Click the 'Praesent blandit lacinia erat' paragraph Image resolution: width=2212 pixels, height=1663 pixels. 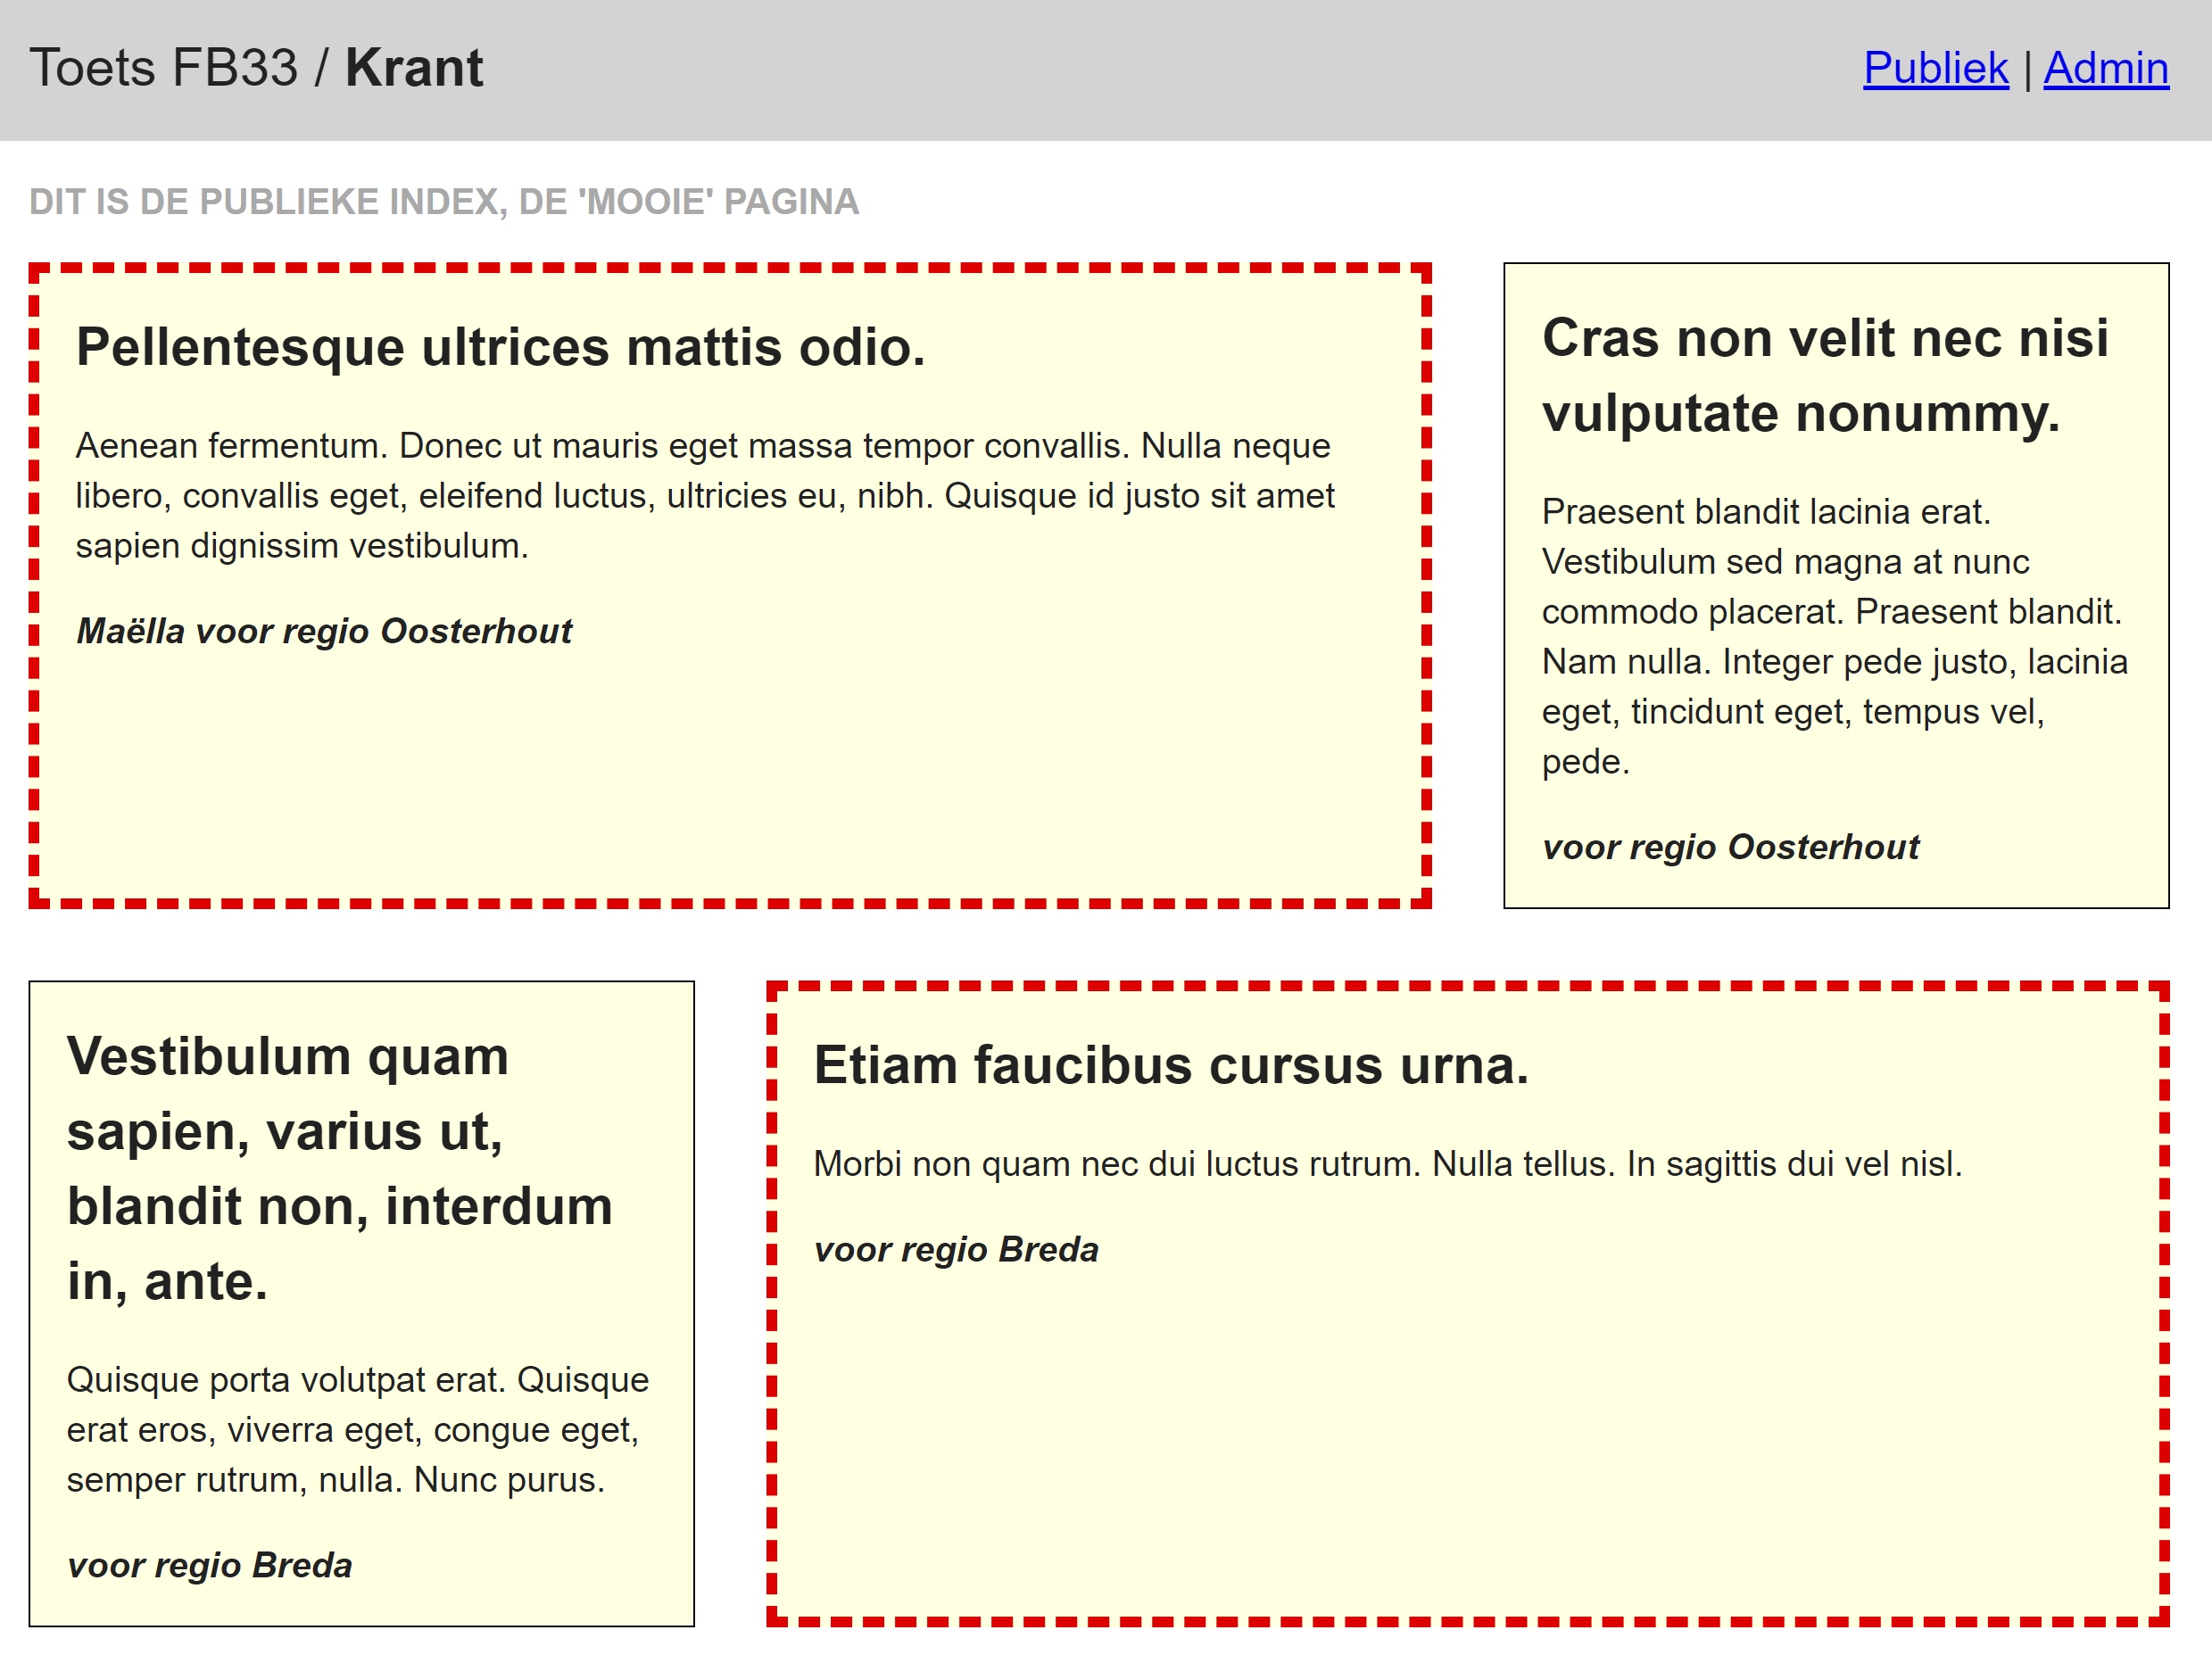(1833, 636)
